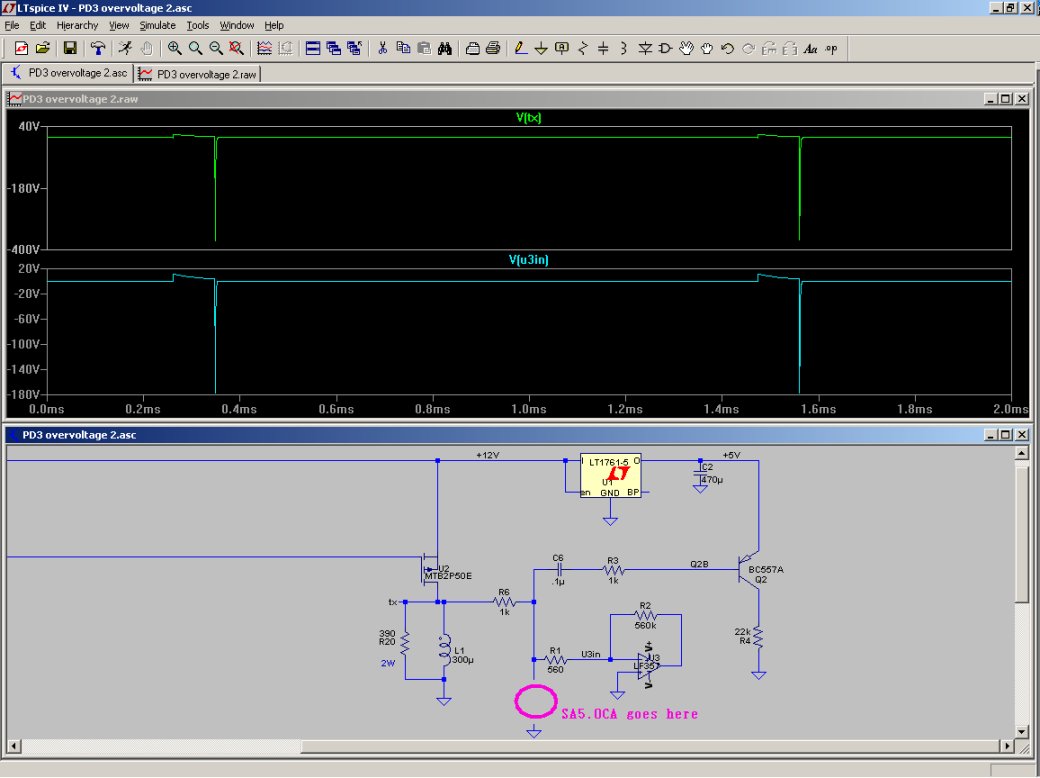Open the Control Panel hammer icon
Image resolution: width=1040 pixels, height=778 pixels.
97,48
